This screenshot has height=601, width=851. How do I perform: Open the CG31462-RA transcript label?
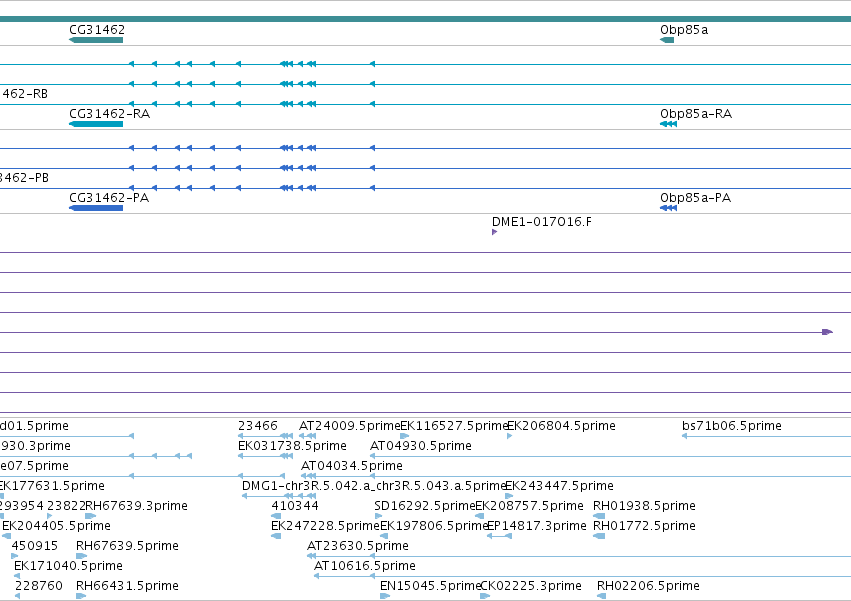[110, 114]
